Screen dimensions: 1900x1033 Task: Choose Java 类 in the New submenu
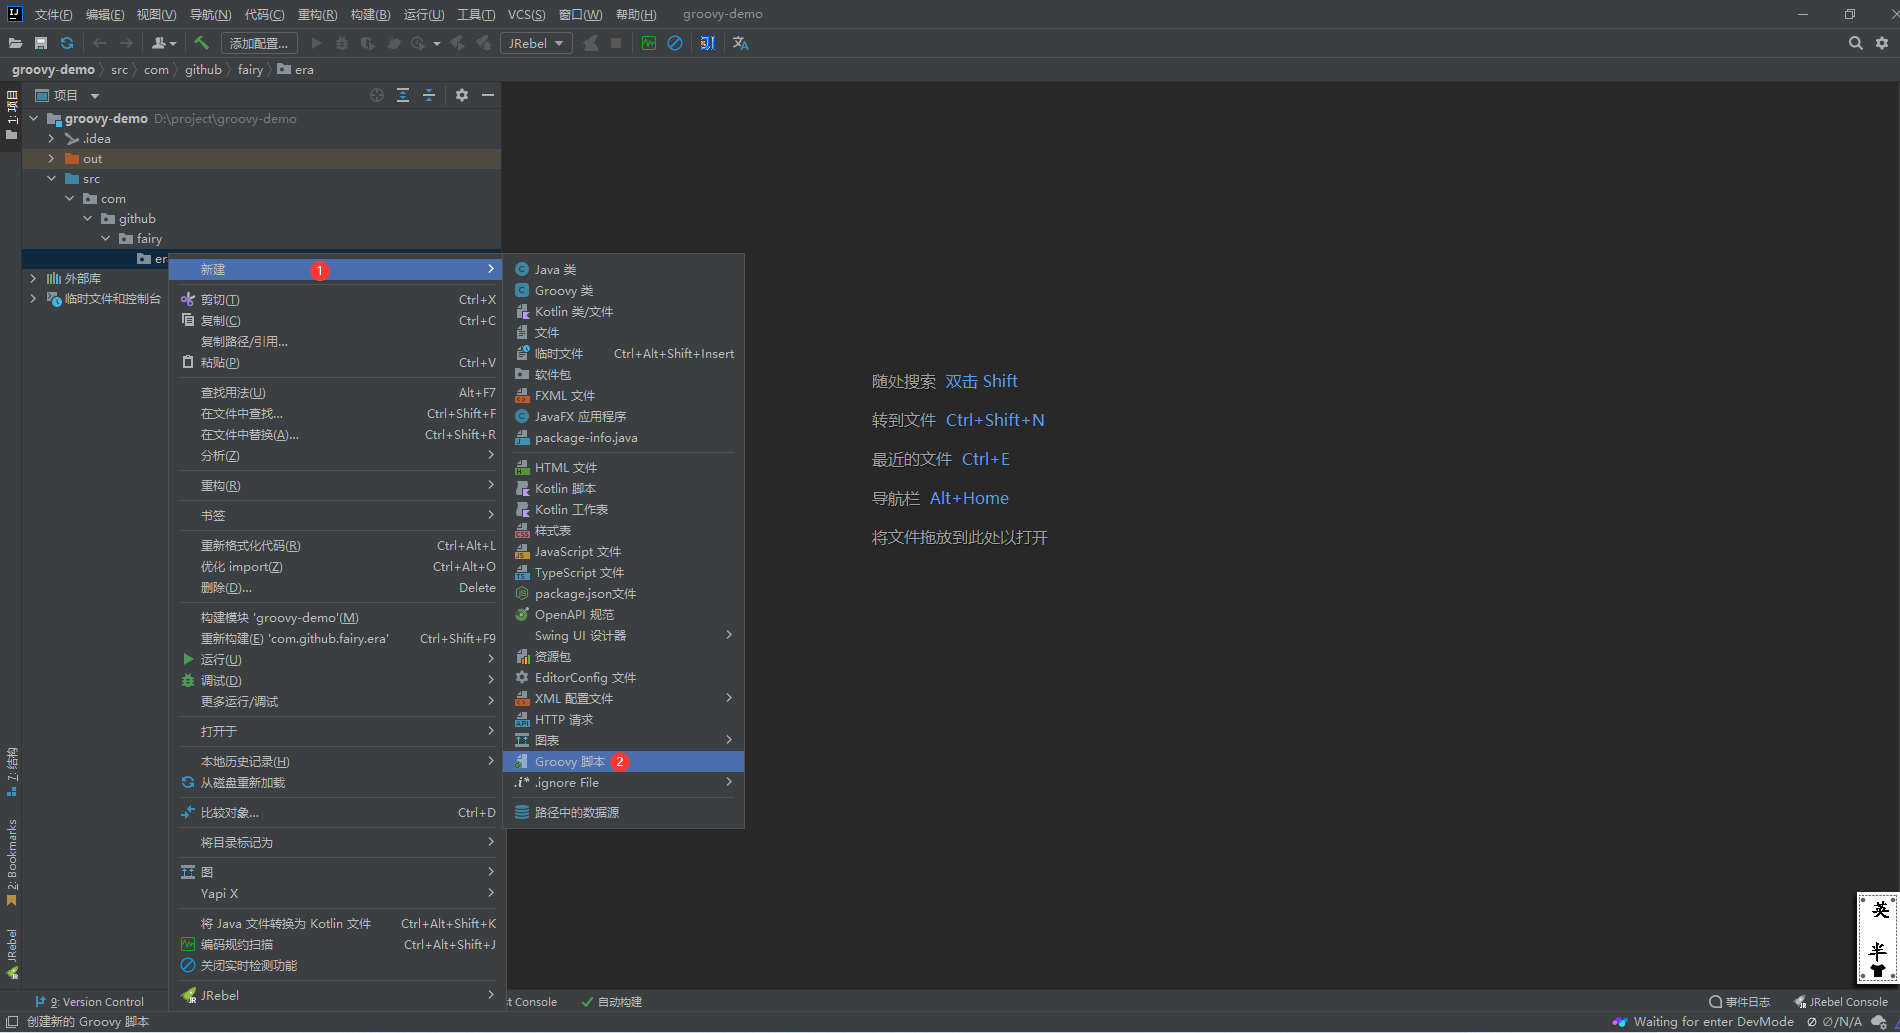coord(624,269)
